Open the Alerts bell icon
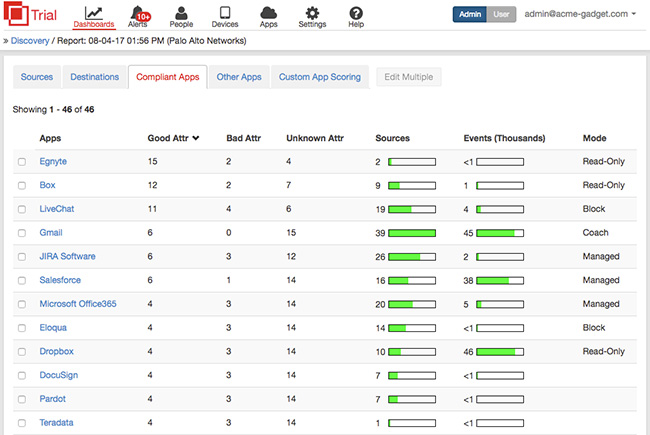This screenshot has height=435, width=650. (136, 12)
